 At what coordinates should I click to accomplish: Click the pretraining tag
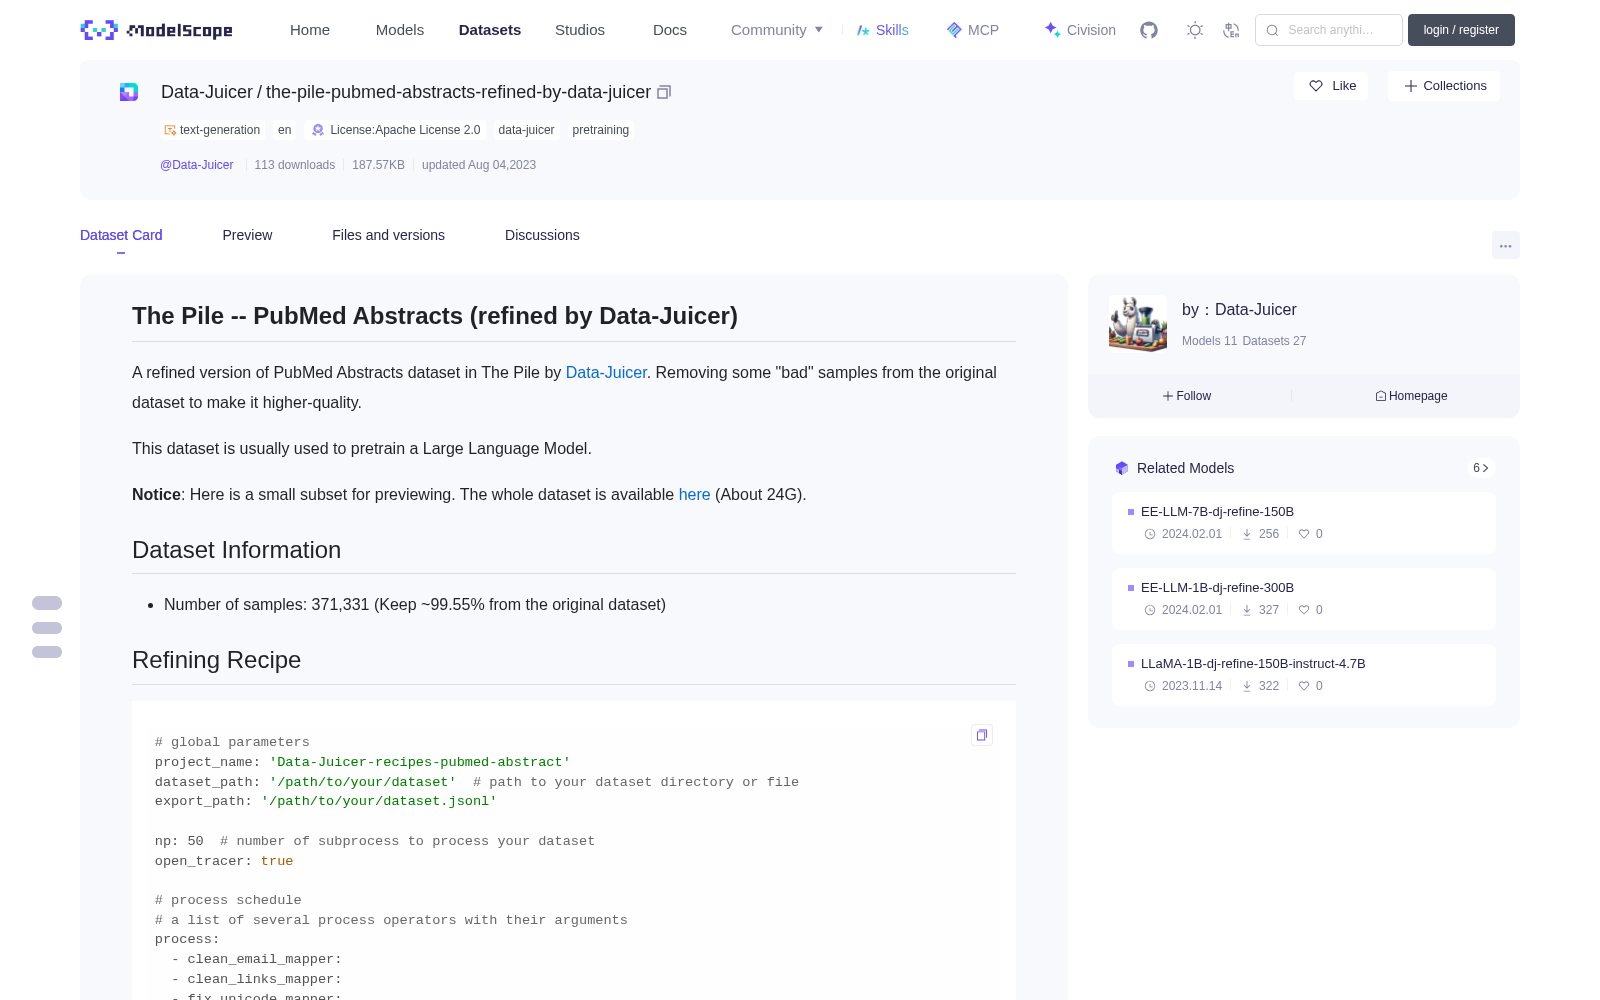point(601,130)
